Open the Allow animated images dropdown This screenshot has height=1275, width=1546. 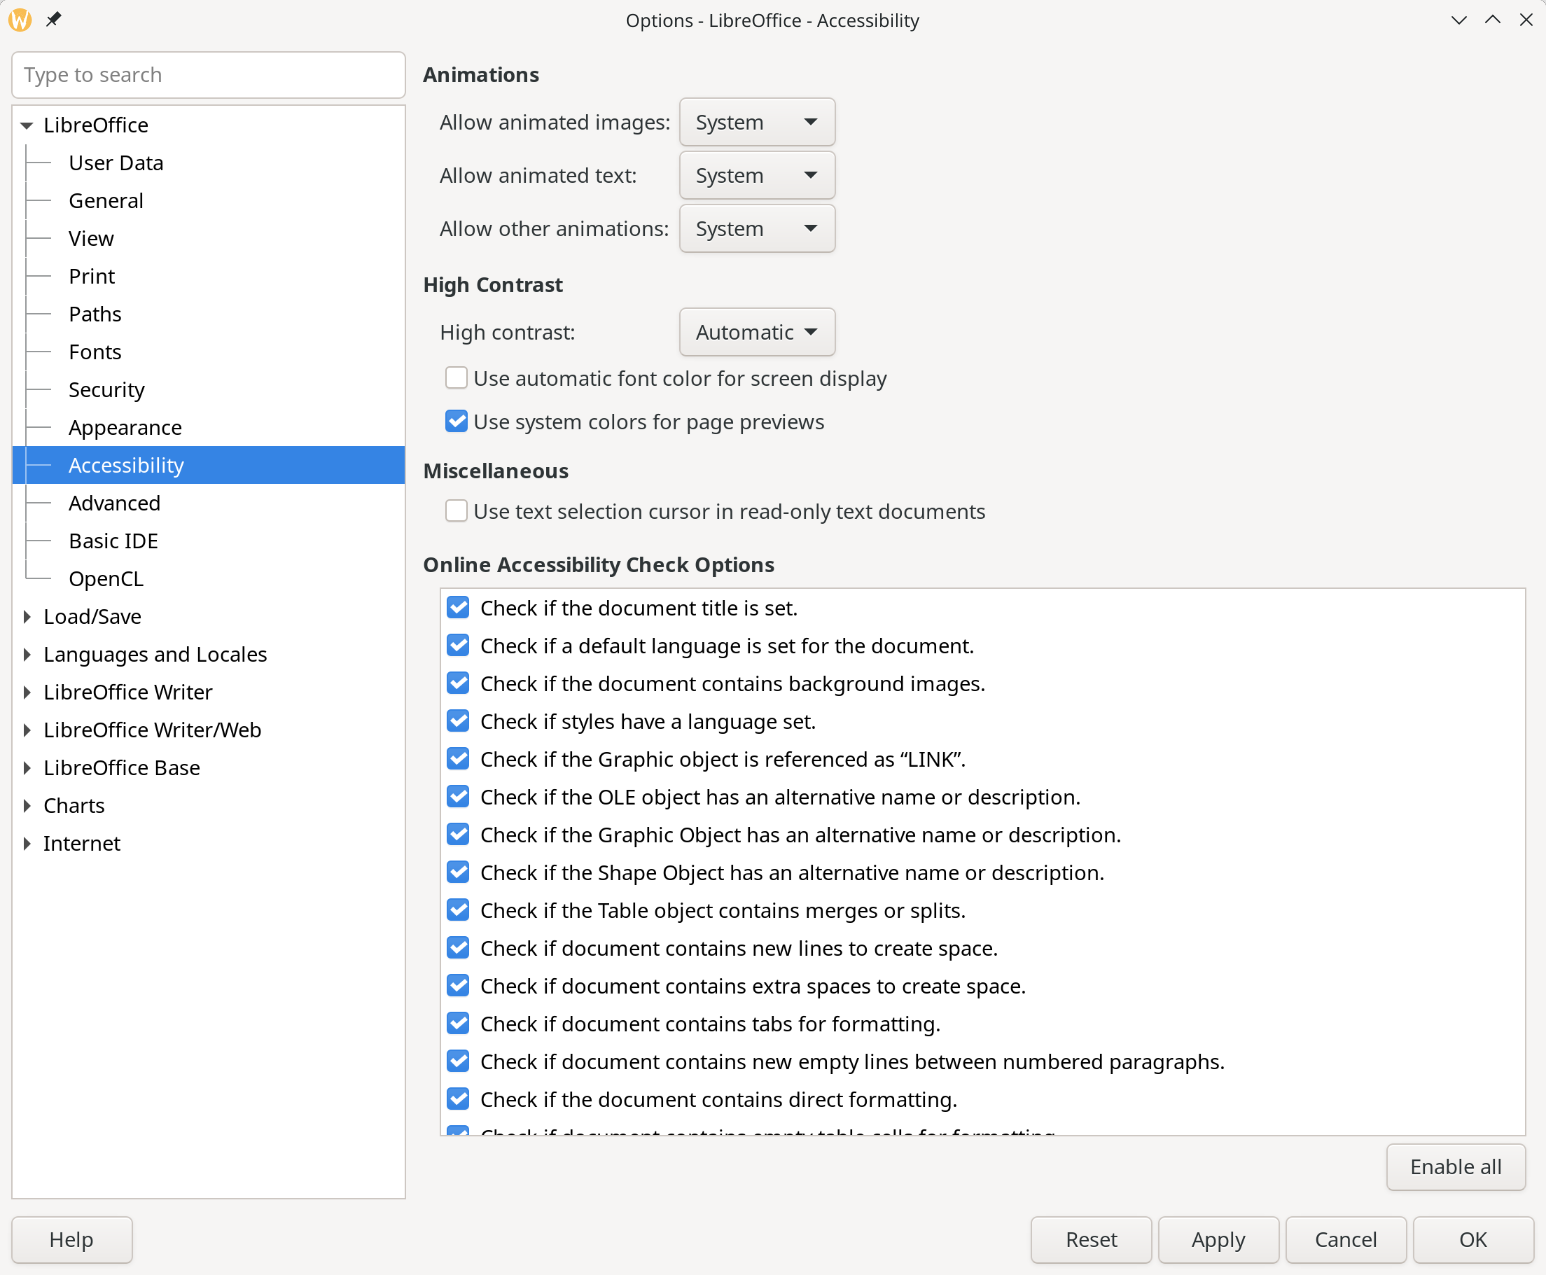756,122
